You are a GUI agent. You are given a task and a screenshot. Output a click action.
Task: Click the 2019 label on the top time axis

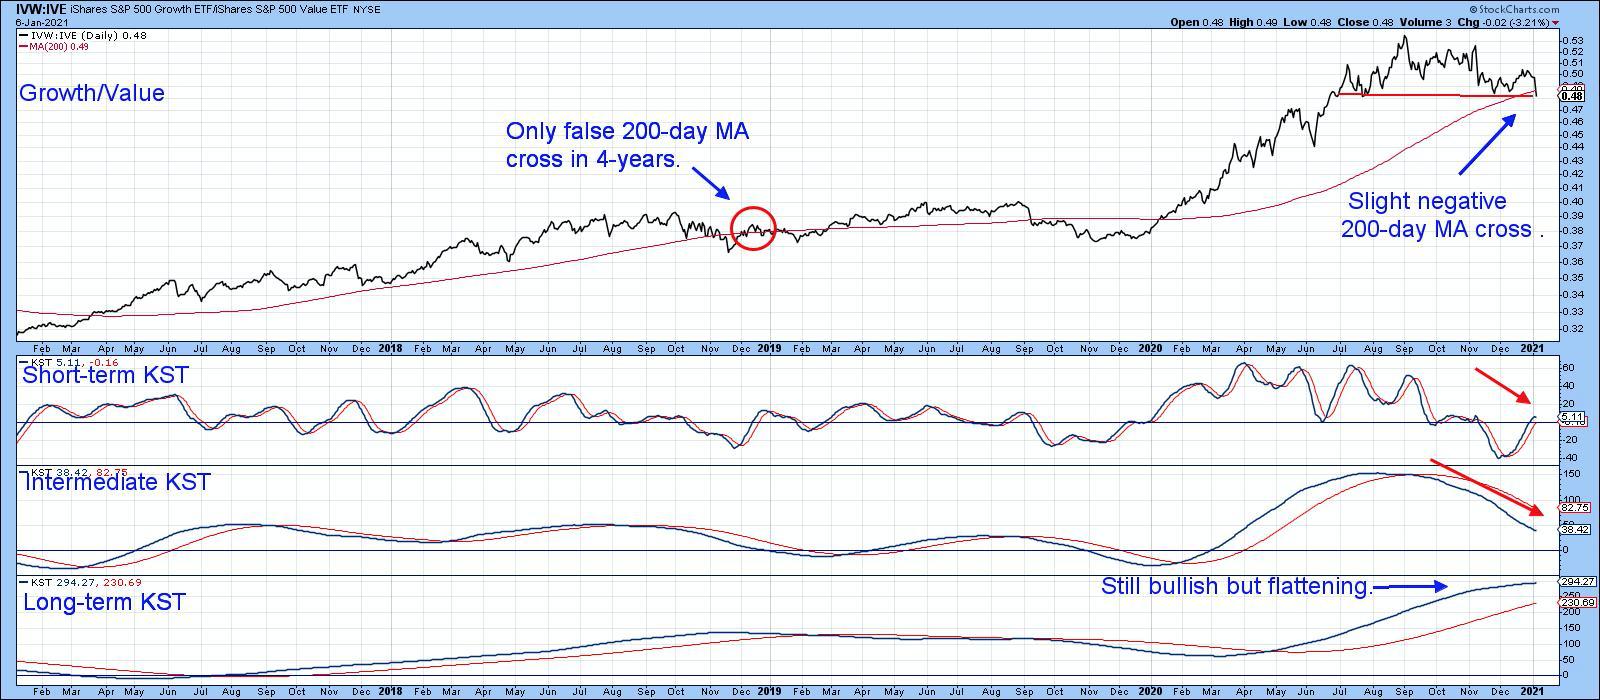[x=768, y=349]
